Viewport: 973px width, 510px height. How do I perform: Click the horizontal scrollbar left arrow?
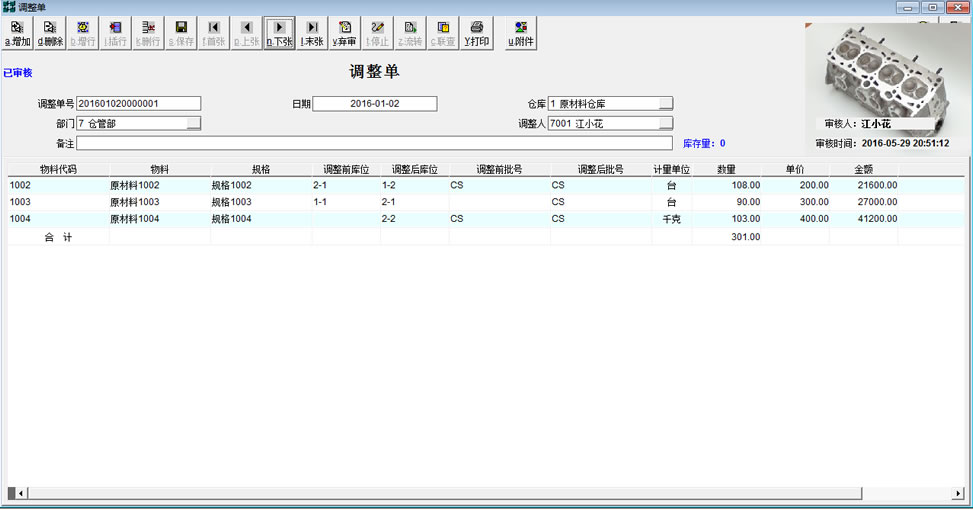(20, 493)
